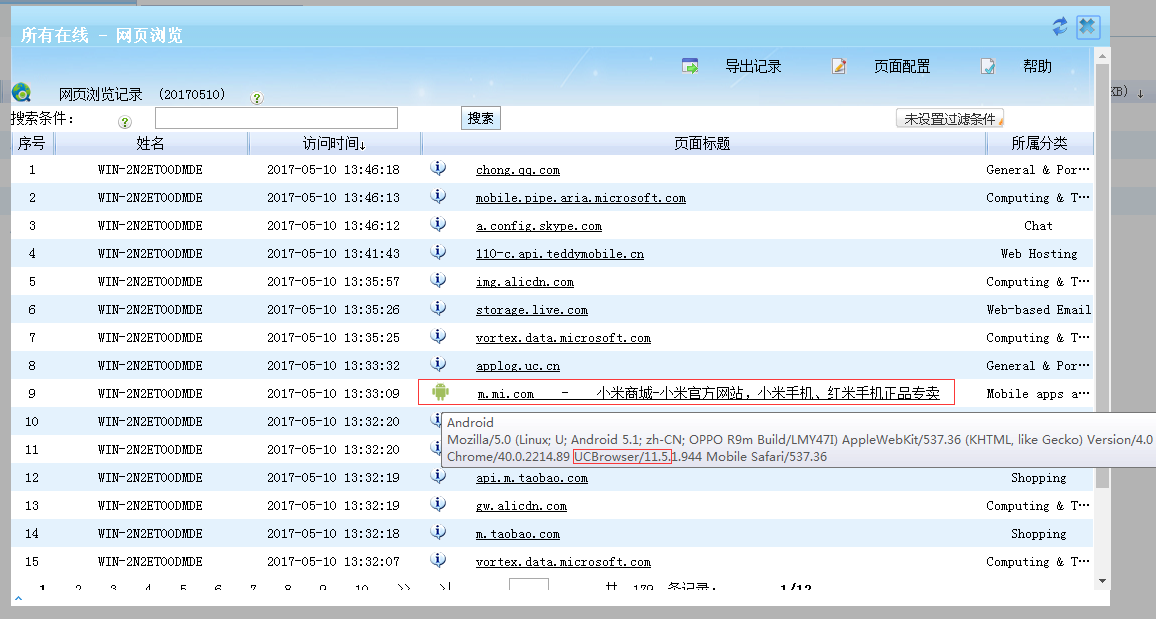The height and width of the screenshot is (619, 1156).
Task: Click the 导出记录 export icon
Action: (x=690, y=66)
